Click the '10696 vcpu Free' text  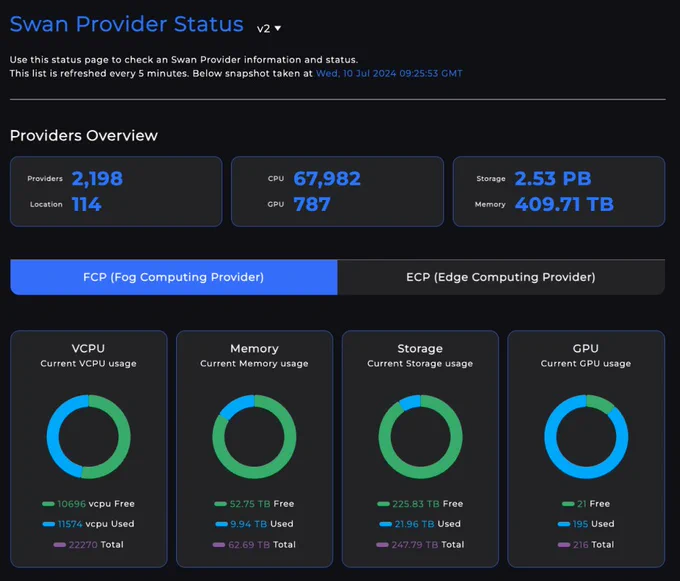click(96, 504)
